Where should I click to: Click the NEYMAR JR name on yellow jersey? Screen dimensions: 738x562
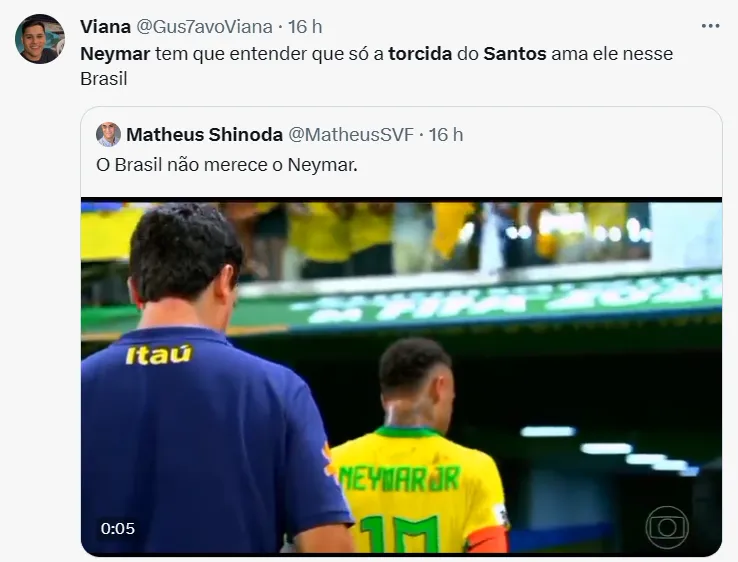tap(399, 478)
